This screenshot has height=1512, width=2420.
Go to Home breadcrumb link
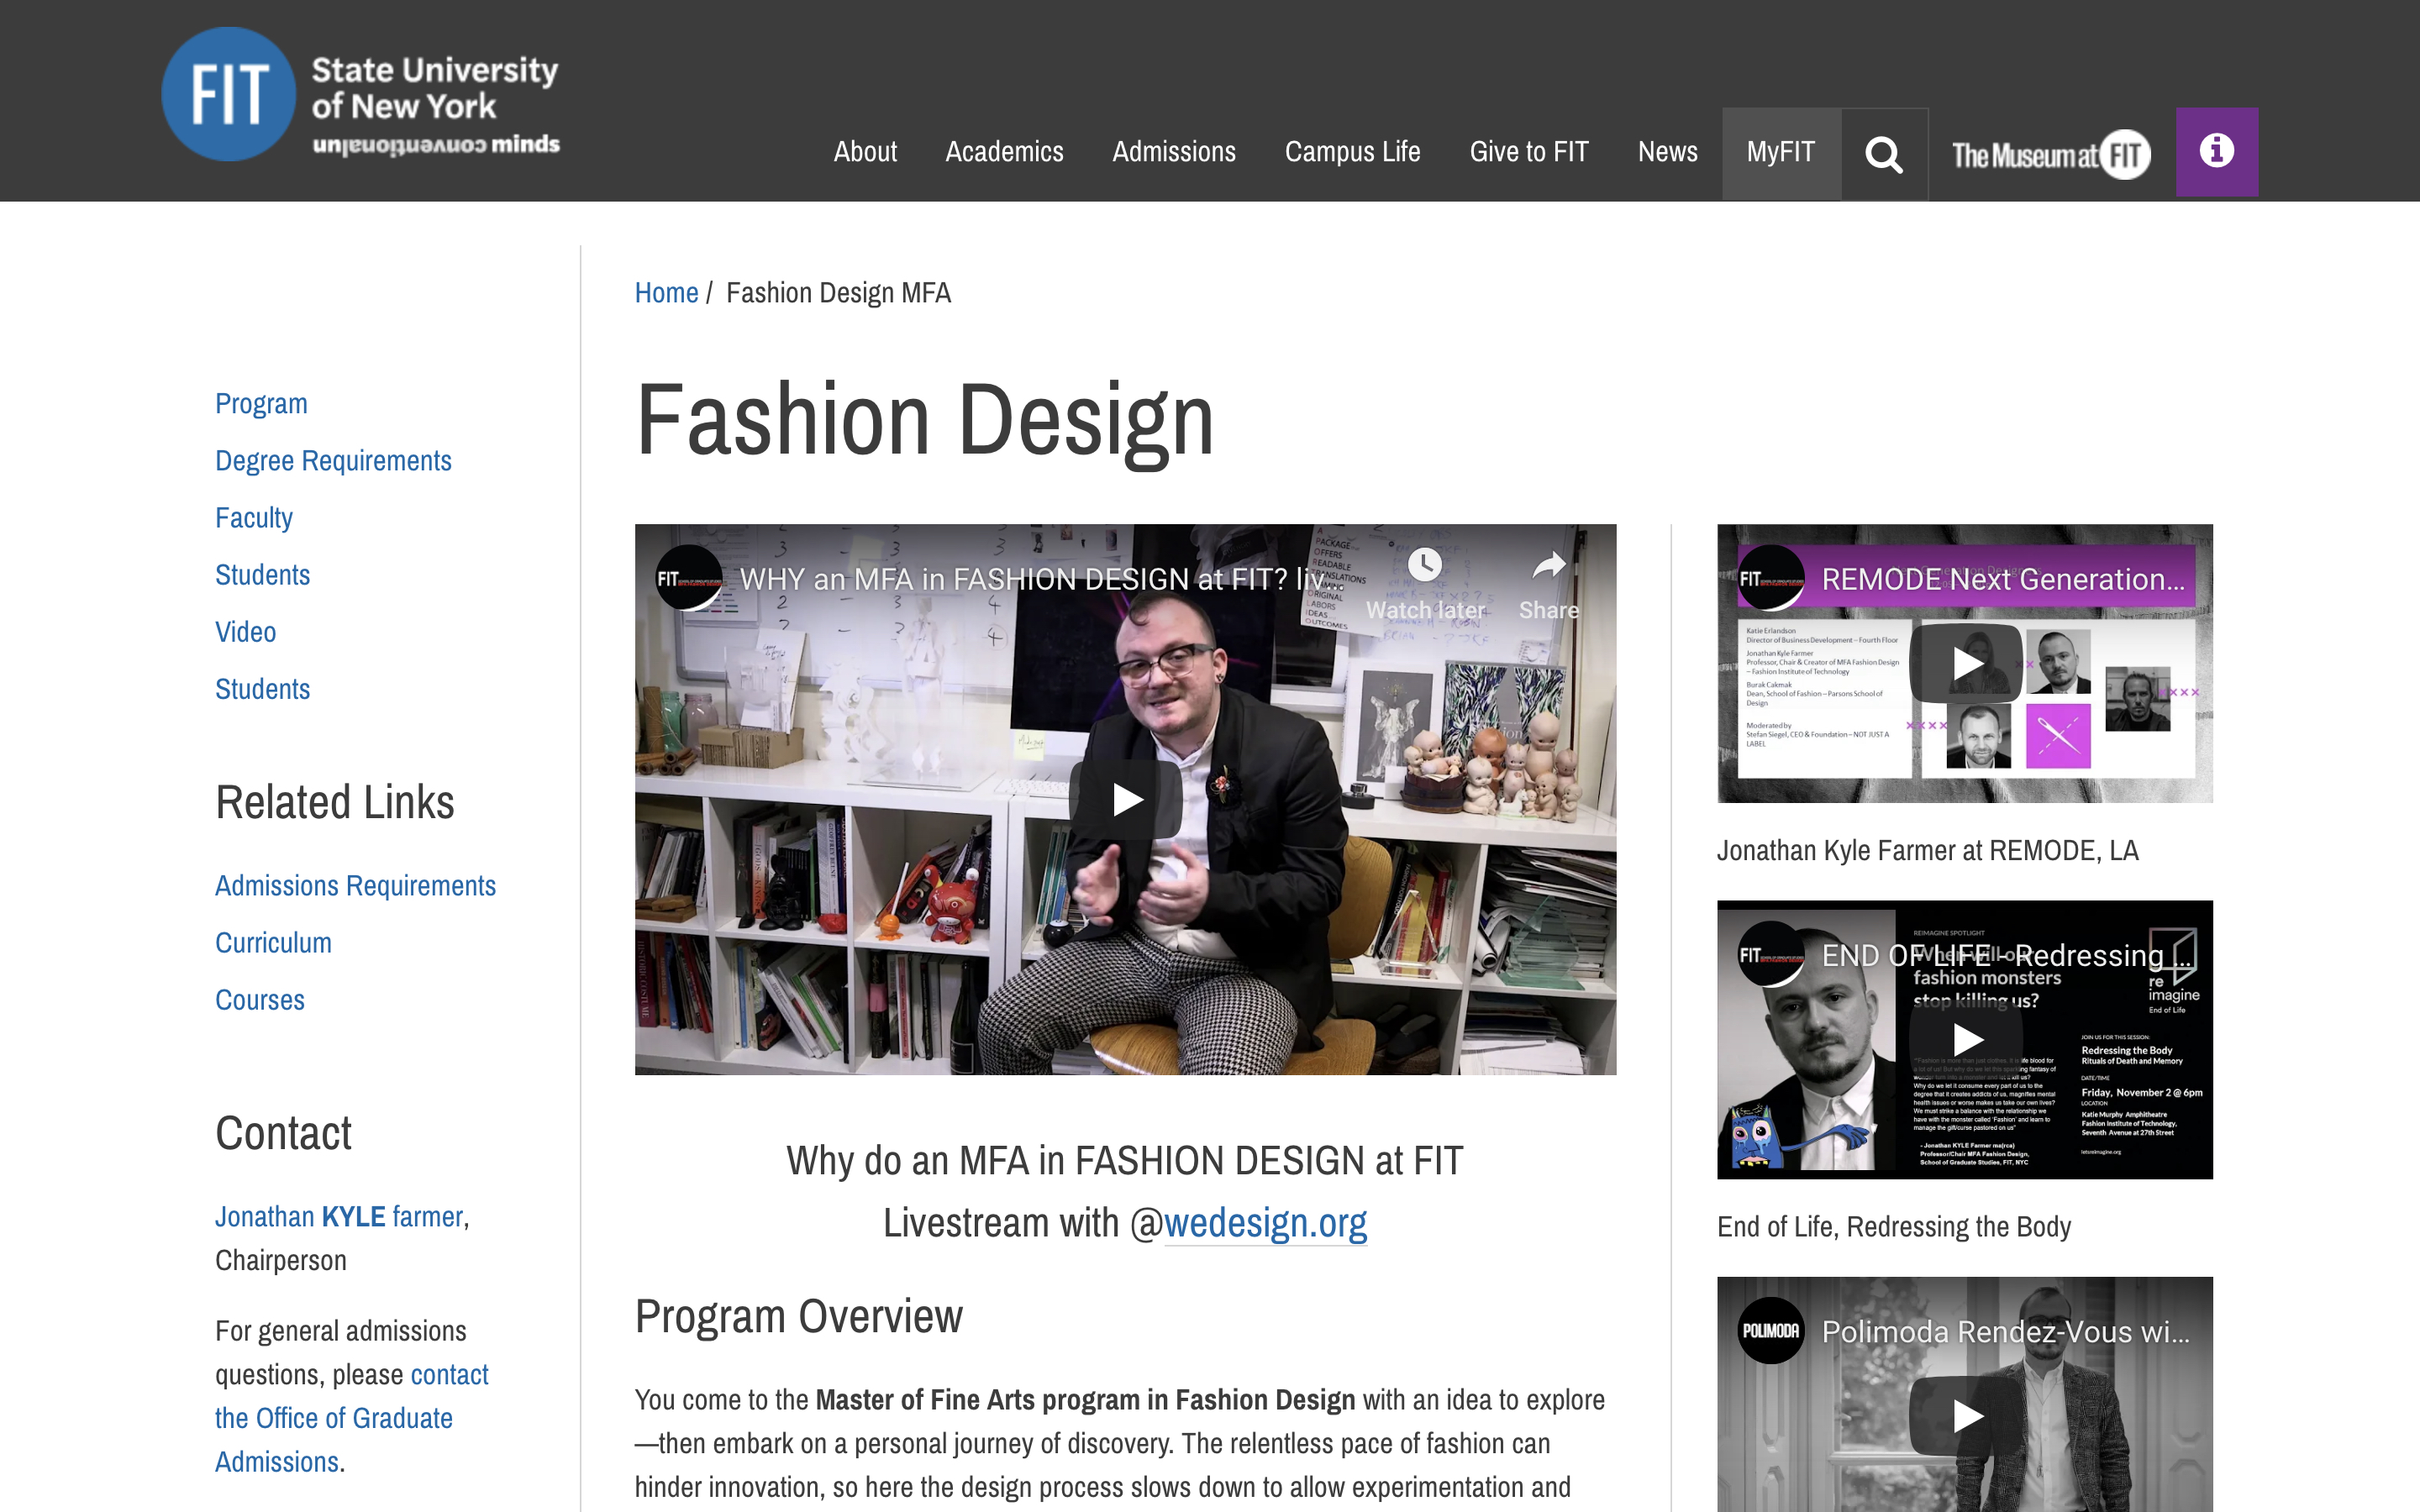[x=666, y=293]
